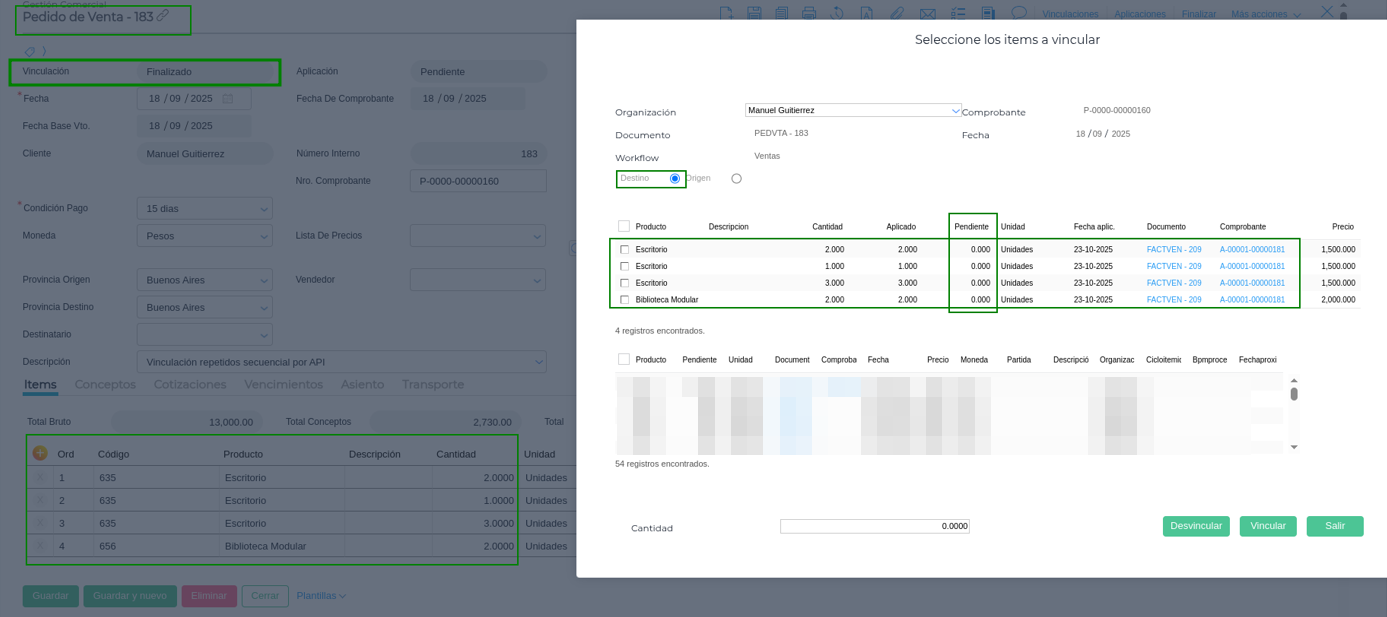Viewport: 1387px width, 617px height.
Task: Tick the select-all checkbox in upper grid header
Action: pos(624,226)
